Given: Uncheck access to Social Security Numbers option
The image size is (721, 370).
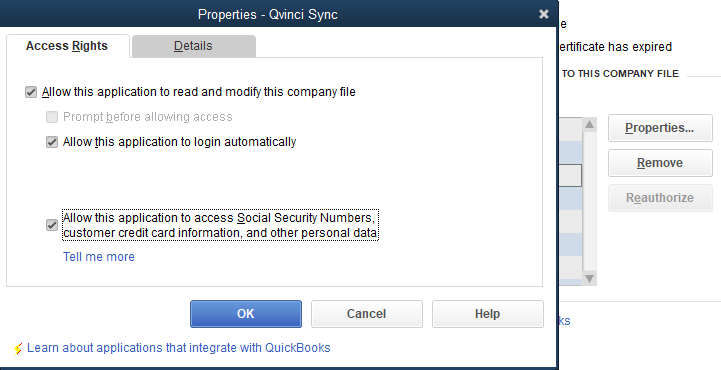Looking at the screenshot, I should [x=52, y=225].
